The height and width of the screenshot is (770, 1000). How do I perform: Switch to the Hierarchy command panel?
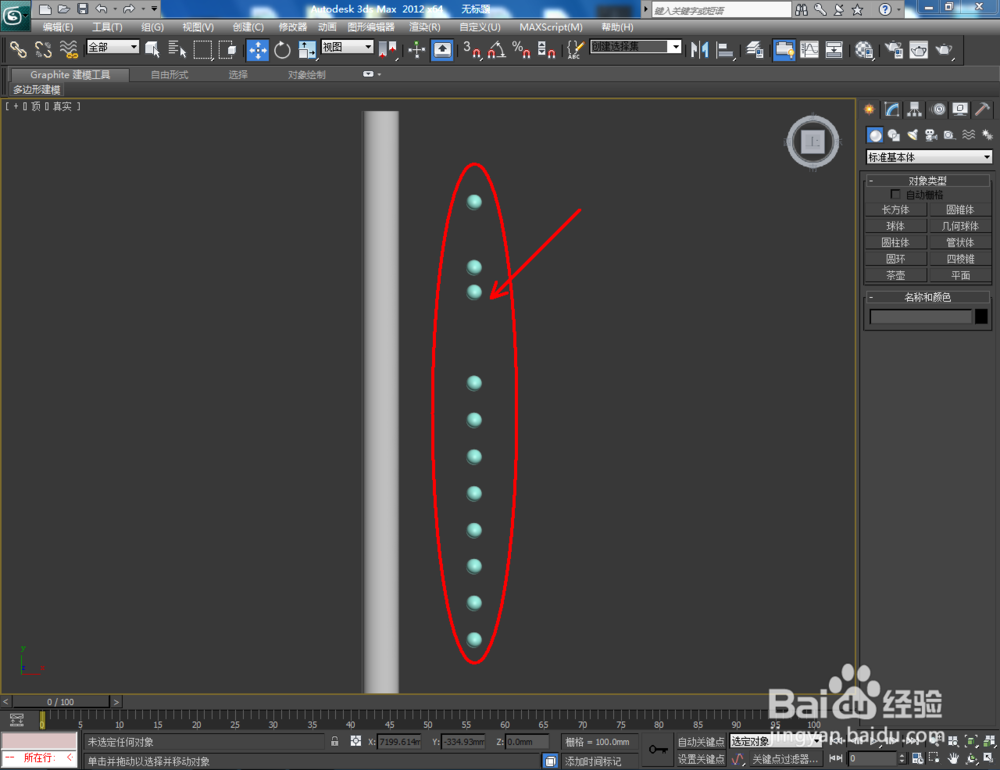[x=915, y=110]
